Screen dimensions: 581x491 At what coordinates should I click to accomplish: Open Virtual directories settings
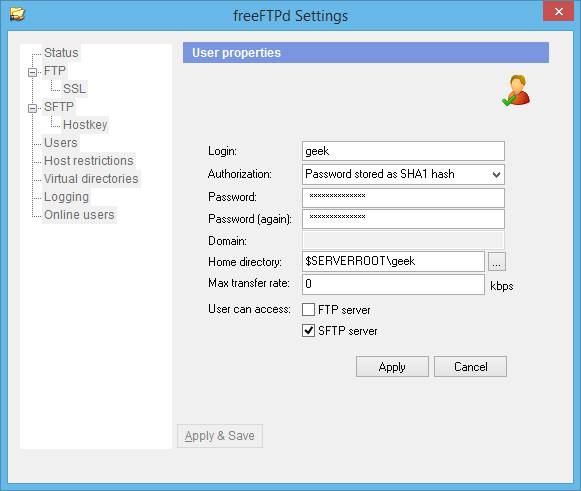(91, 179)
